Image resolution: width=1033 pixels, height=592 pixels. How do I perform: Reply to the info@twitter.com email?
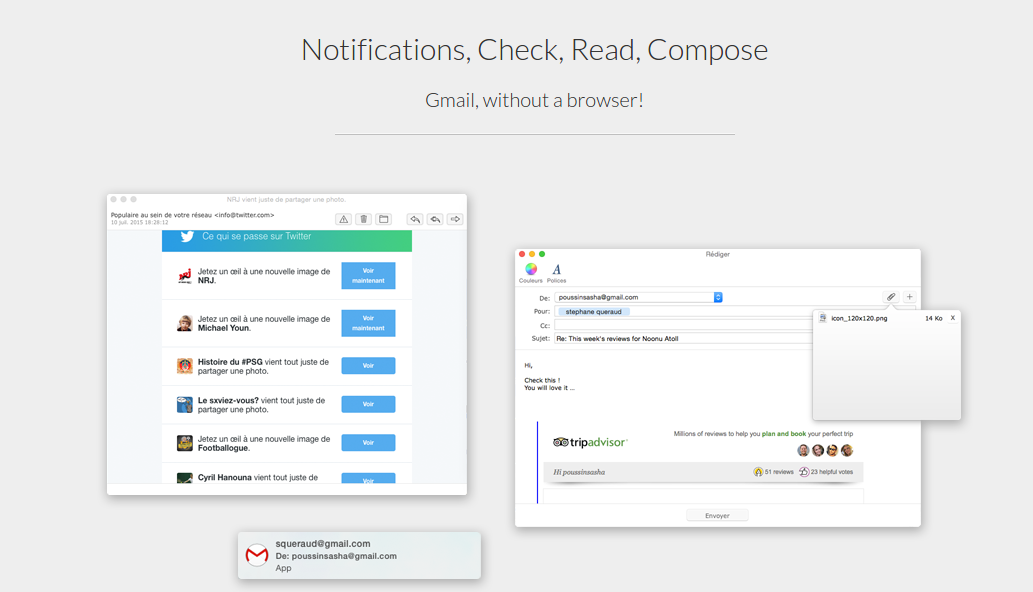pos(416,219)
